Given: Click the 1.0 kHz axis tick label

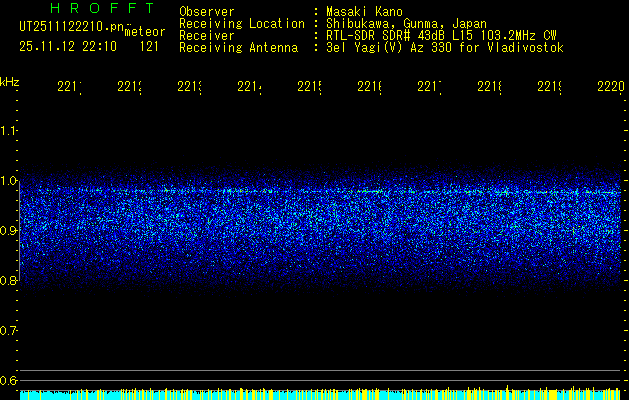Looking at the screenshot, I should coord(8,181).
